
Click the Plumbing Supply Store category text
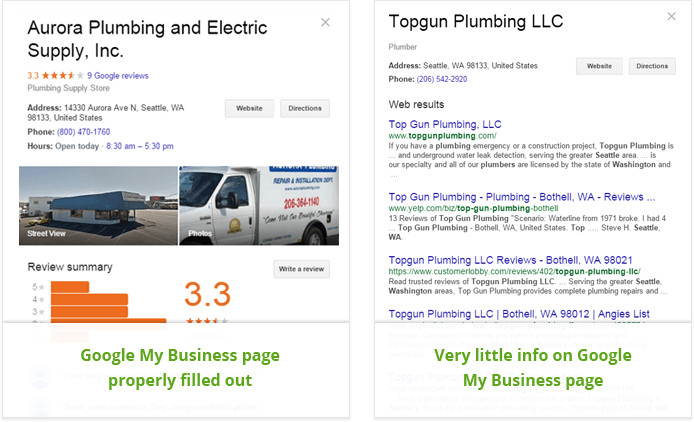tap(69, 88)
